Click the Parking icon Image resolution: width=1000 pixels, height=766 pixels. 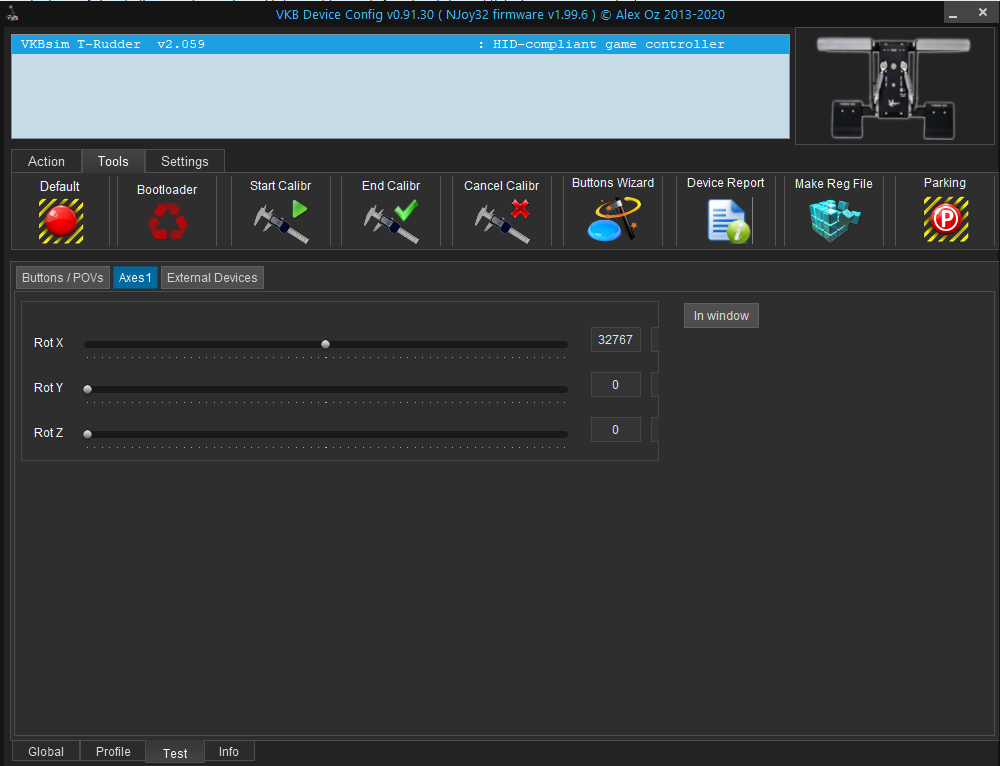tap(946, 219)
